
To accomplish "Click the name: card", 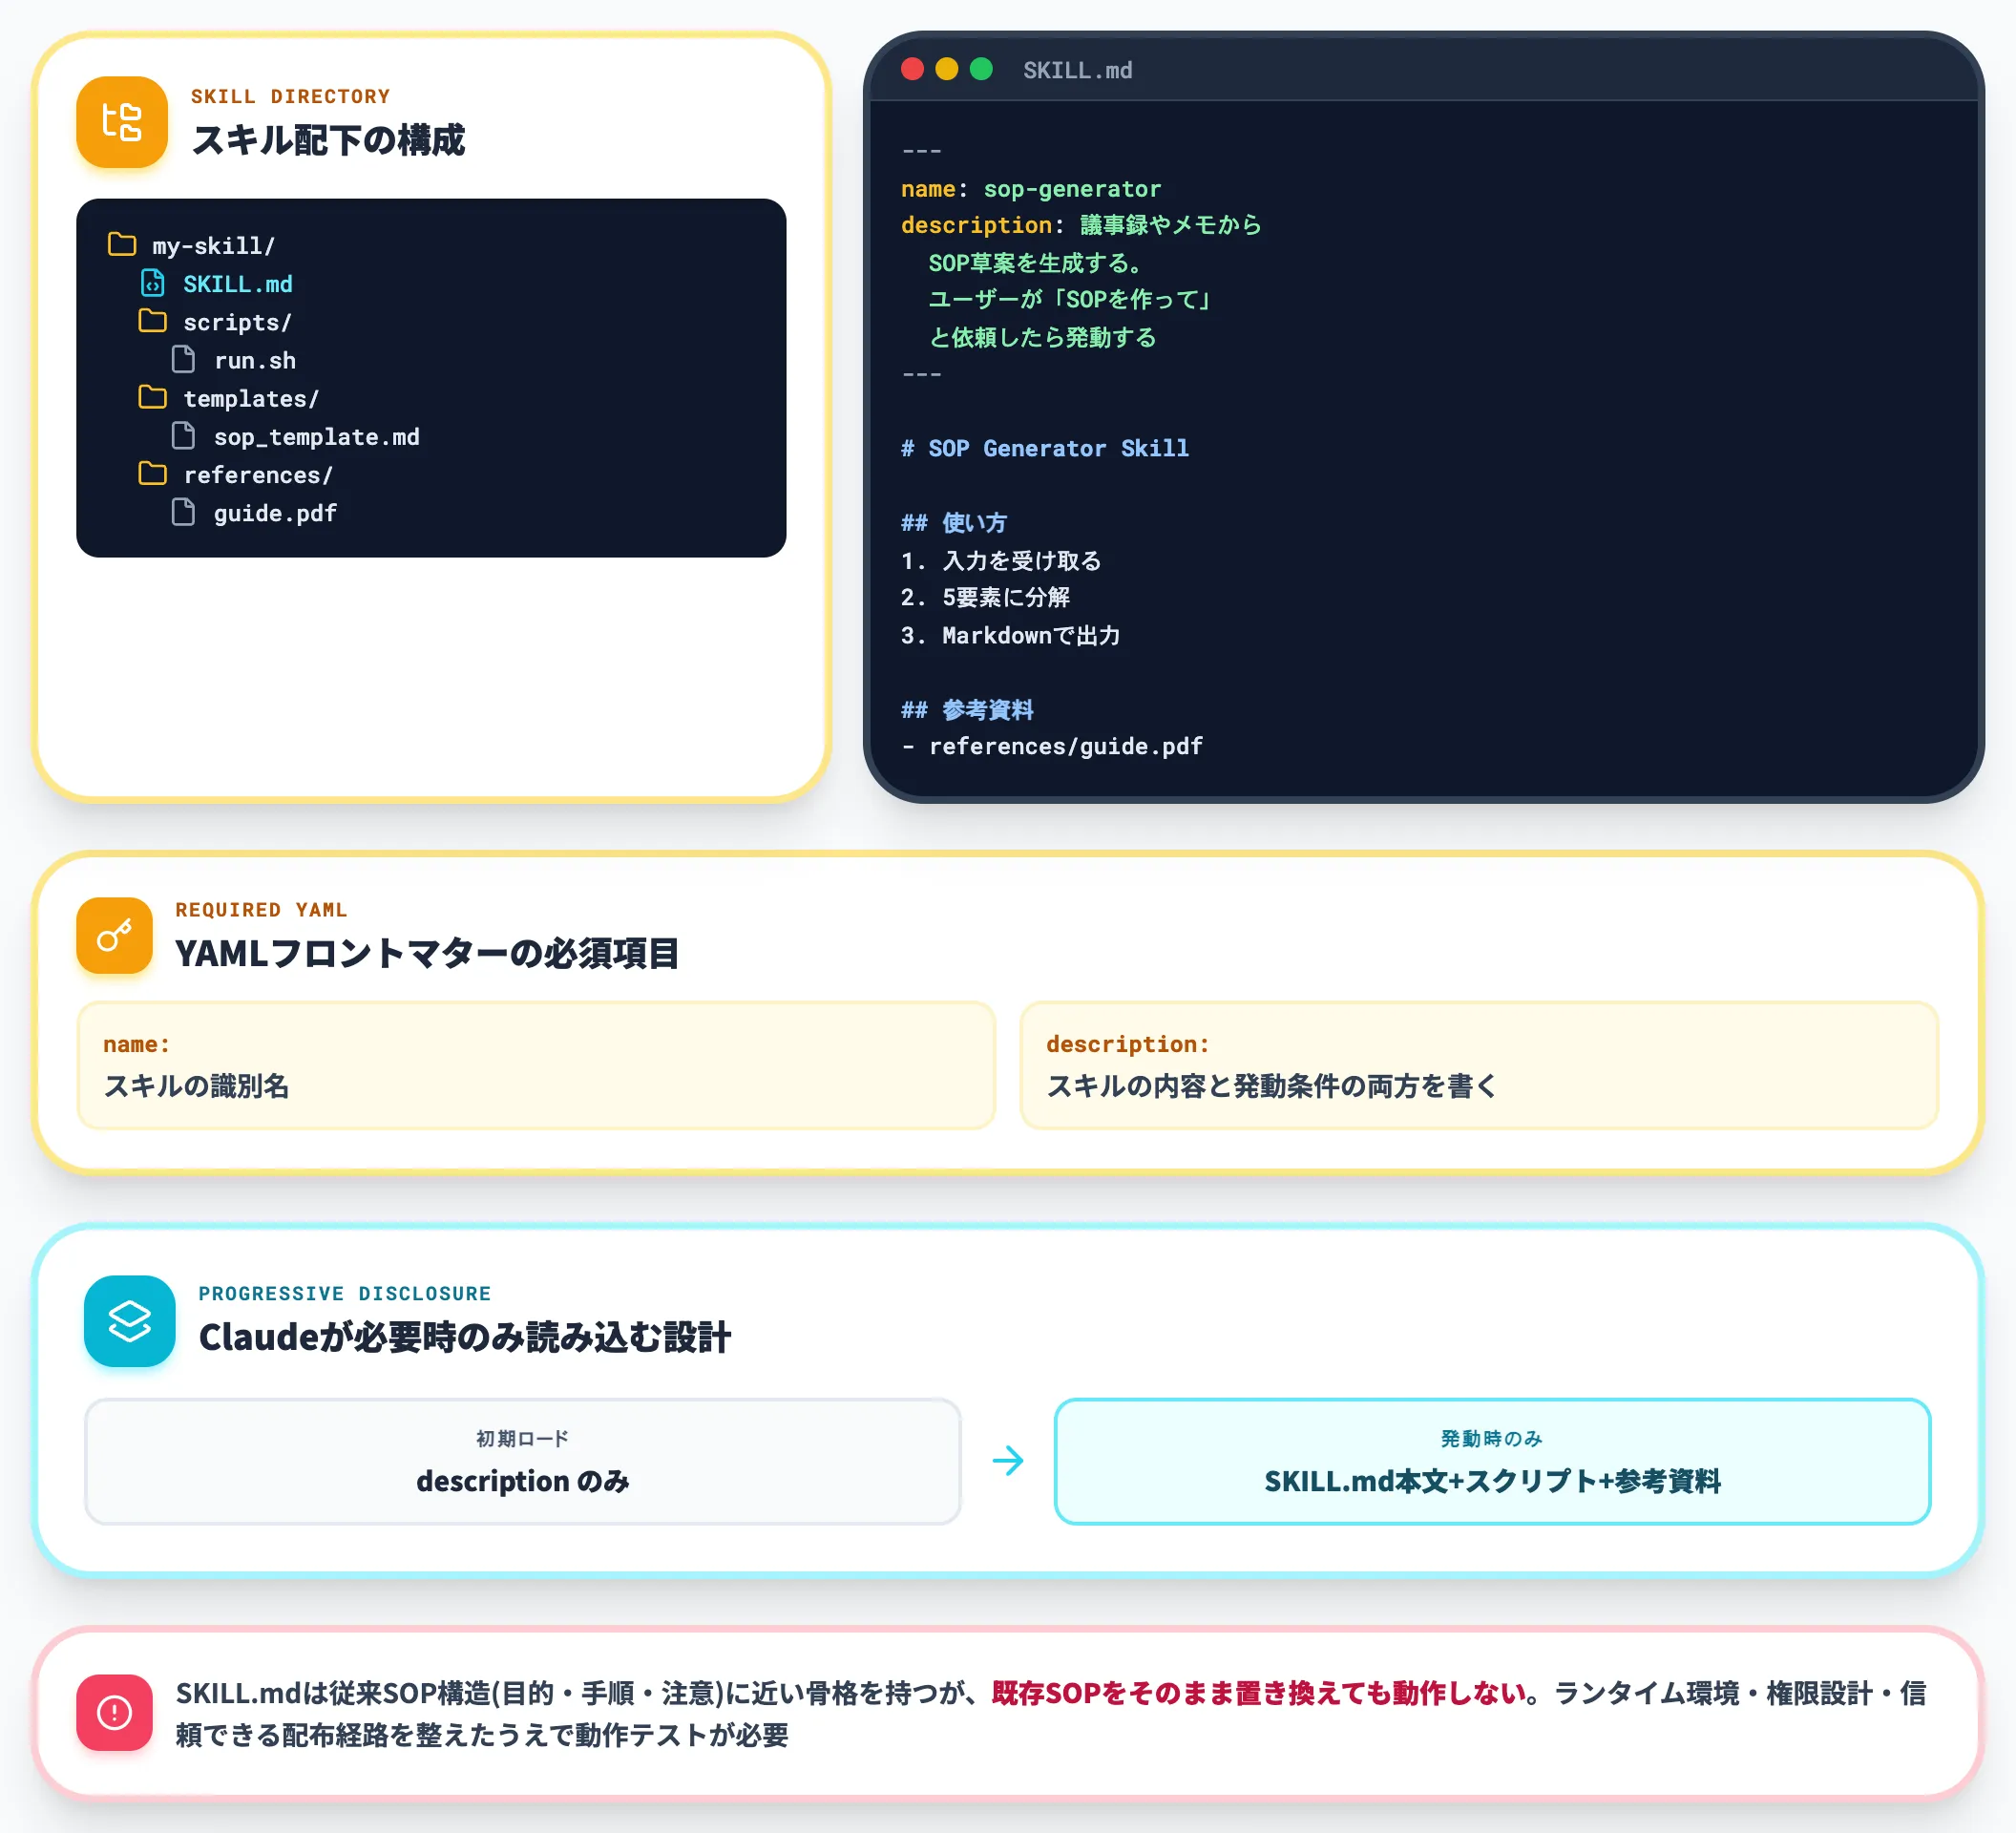I will pyautogui.click(x=536, y=1065).
